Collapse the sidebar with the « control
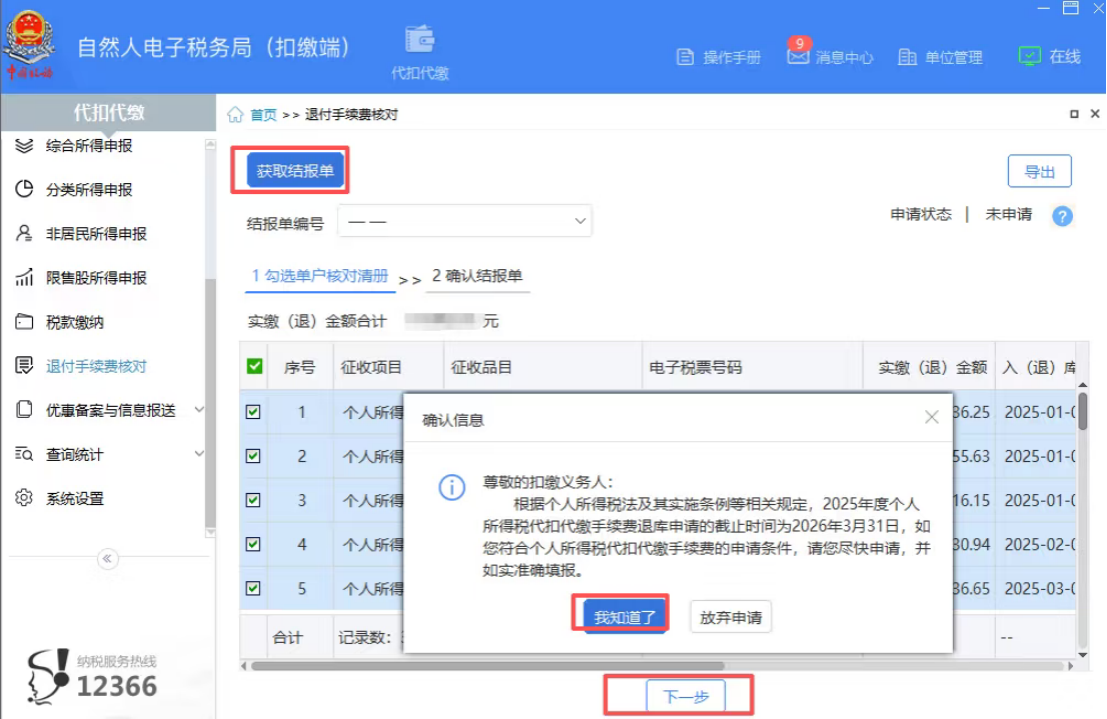The image size is (1107, 719). click(x=107, y=559)
